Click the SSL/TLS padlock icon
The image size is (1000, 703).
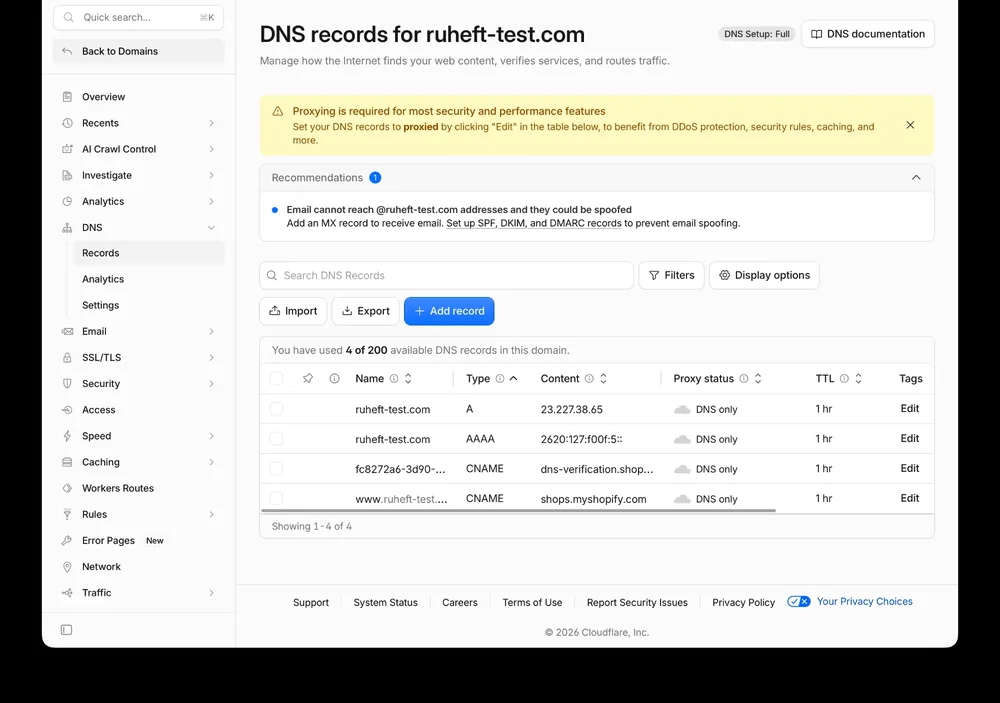67,358
